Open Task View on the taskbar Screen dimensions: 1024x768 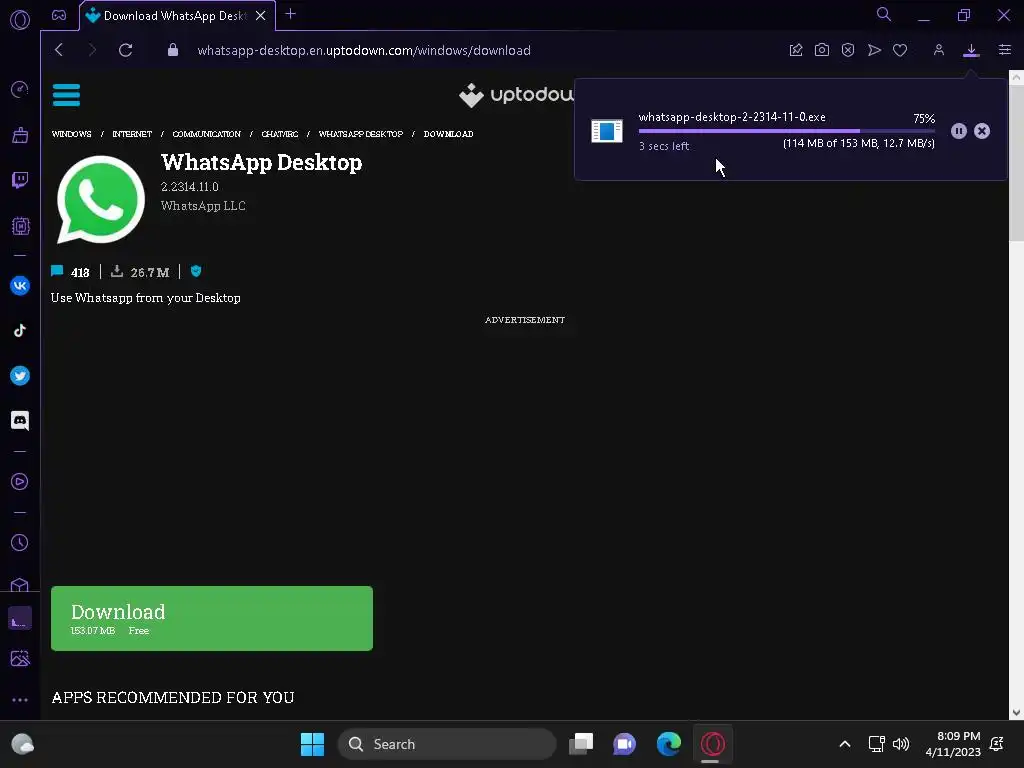click(581, 744)
